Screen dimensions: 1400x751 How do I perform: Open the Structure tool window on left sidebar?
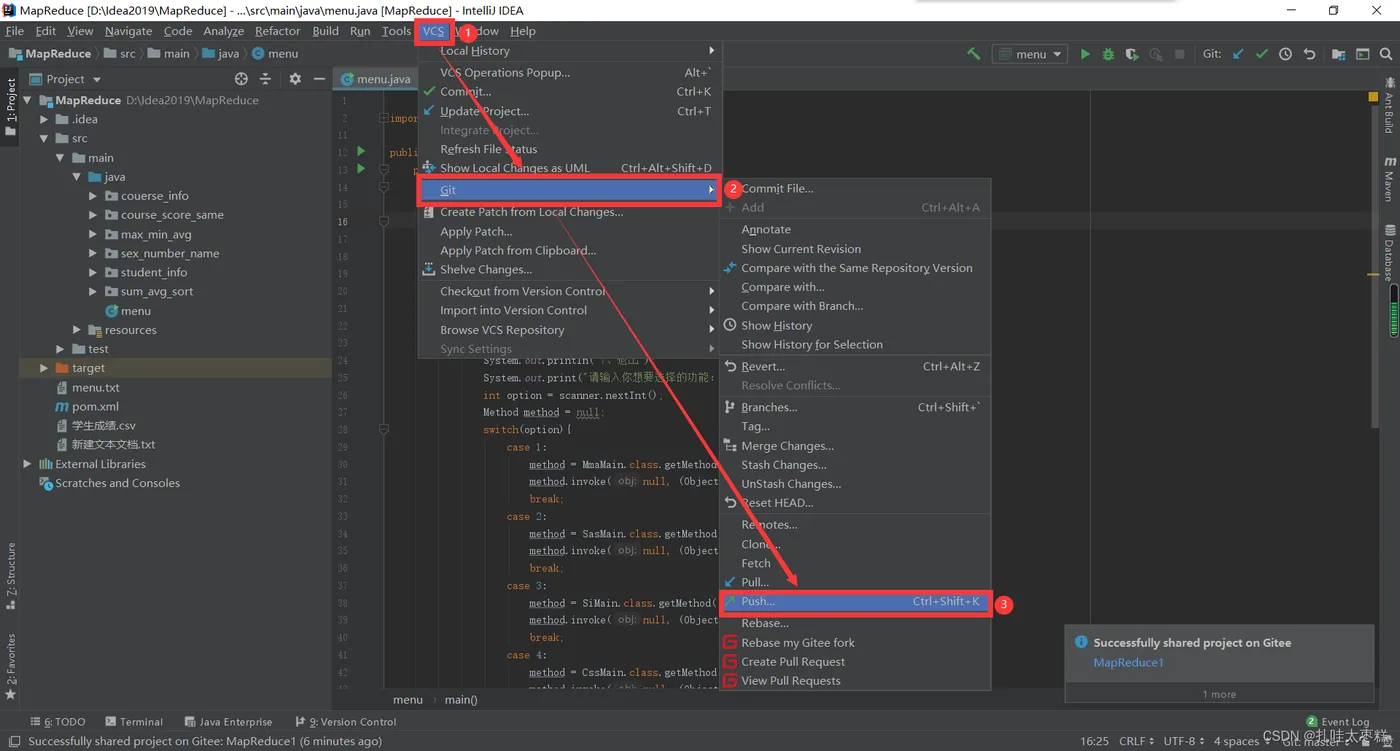10,576
